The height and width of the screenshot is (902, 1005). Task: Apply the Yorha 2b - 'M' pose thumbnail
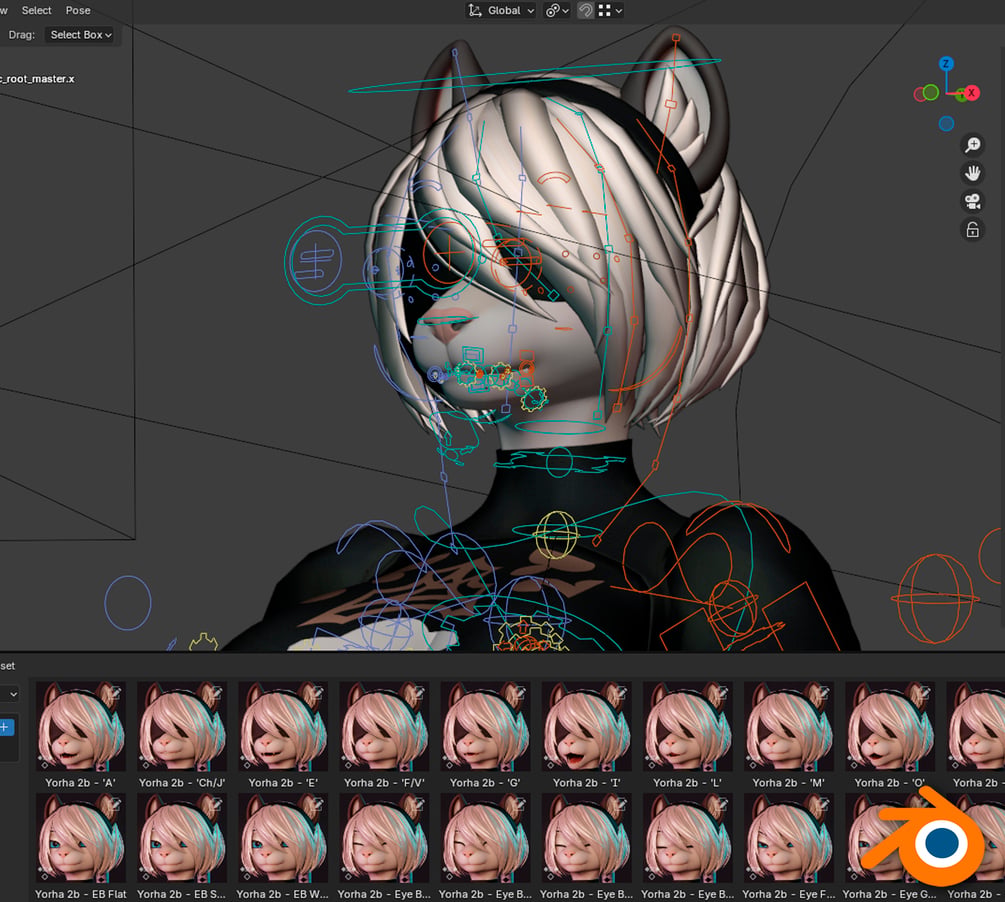pyautogui.click(x=788, y=735)
